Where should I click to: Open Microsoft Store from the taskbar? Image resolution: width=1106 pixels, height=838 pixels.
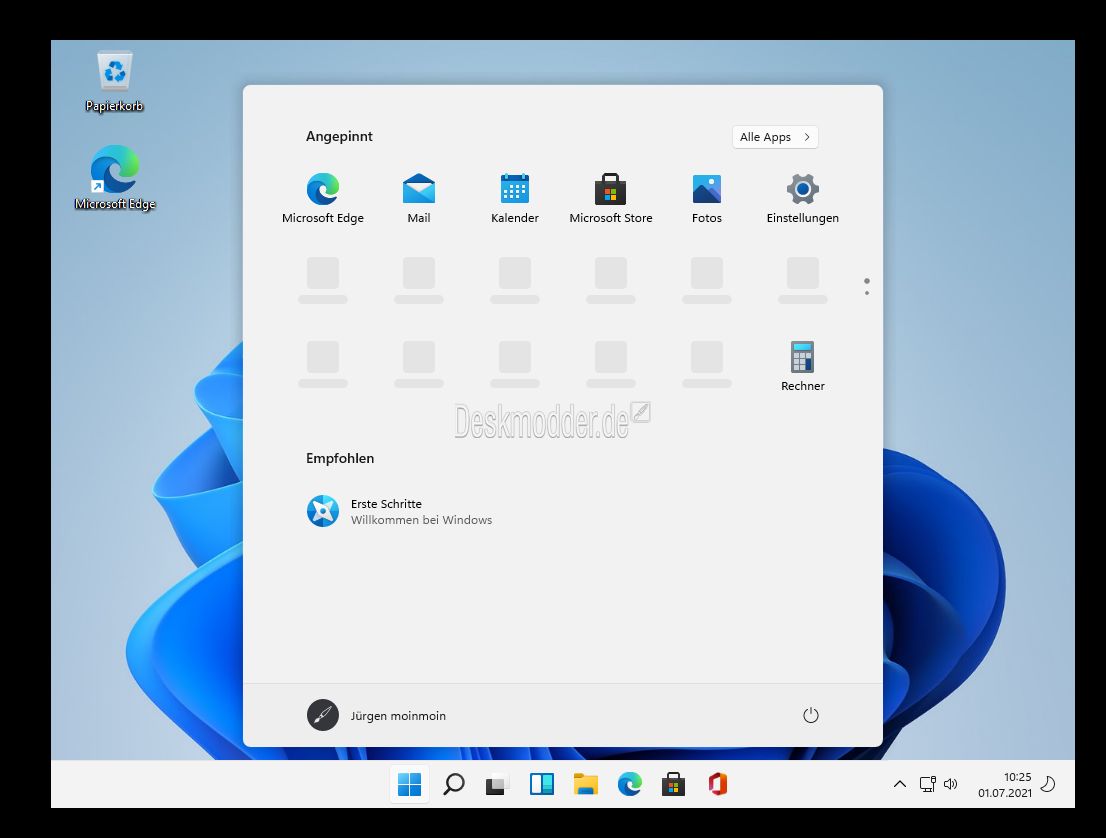coord(674,784)
